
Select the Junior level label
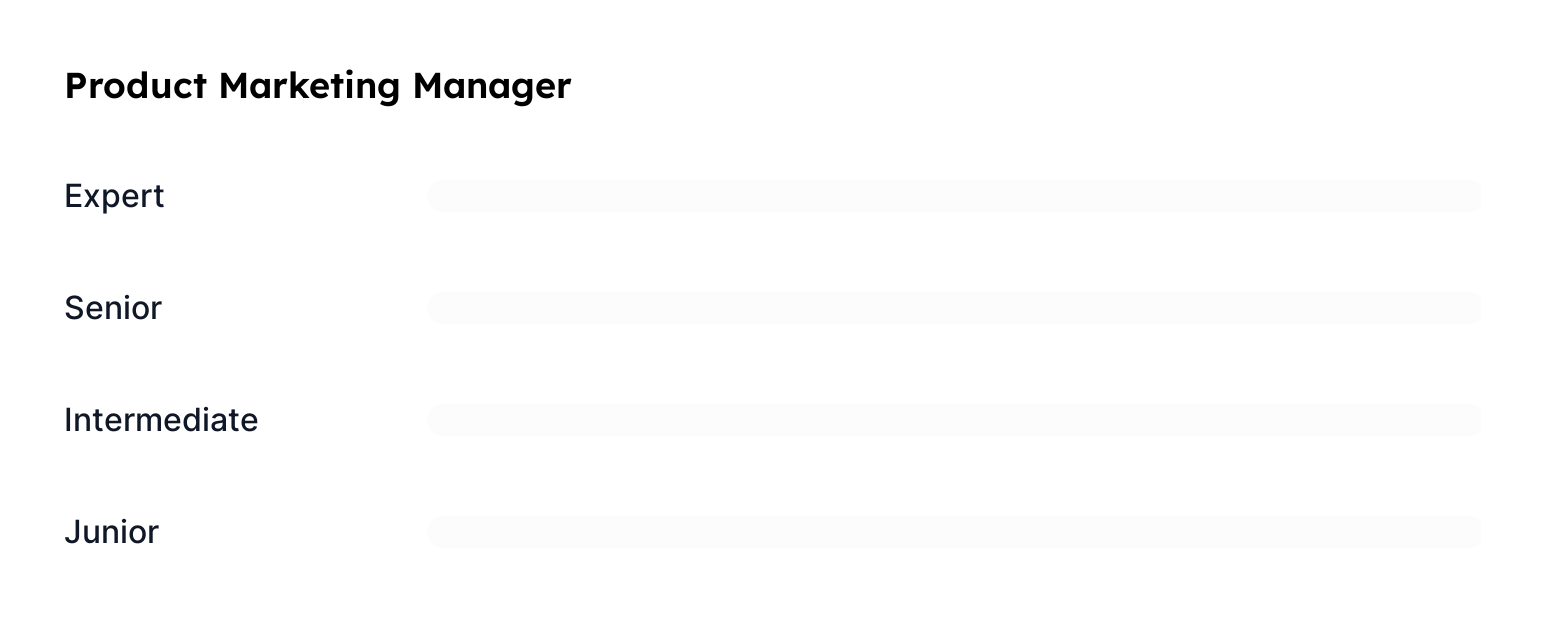111,532
